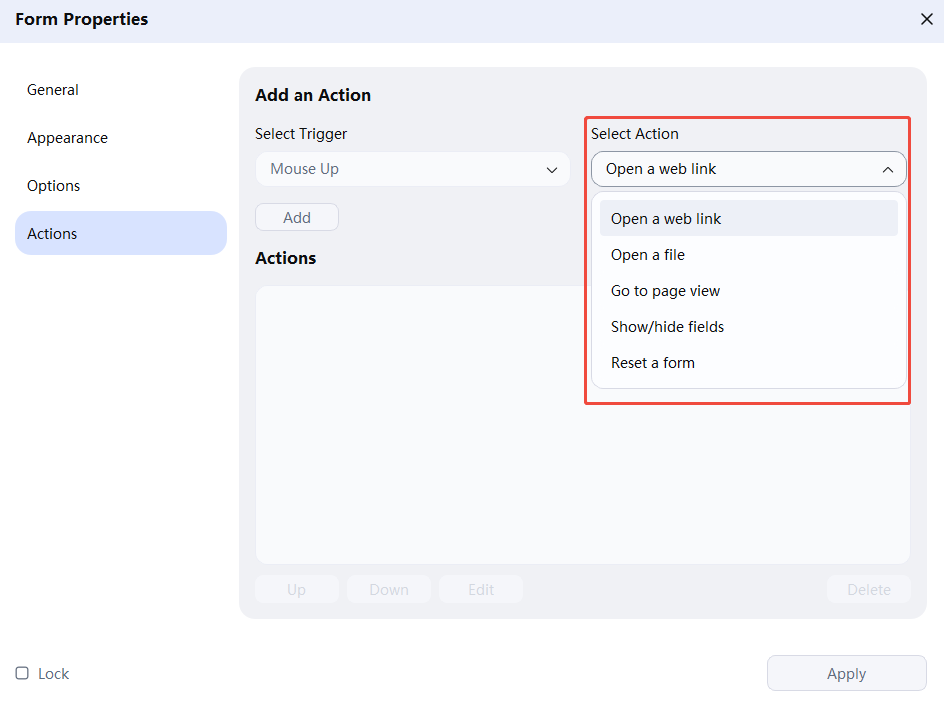Switch to the Appearance section
This screenshot has width=944, height=704.
click(x=67, y=137)
